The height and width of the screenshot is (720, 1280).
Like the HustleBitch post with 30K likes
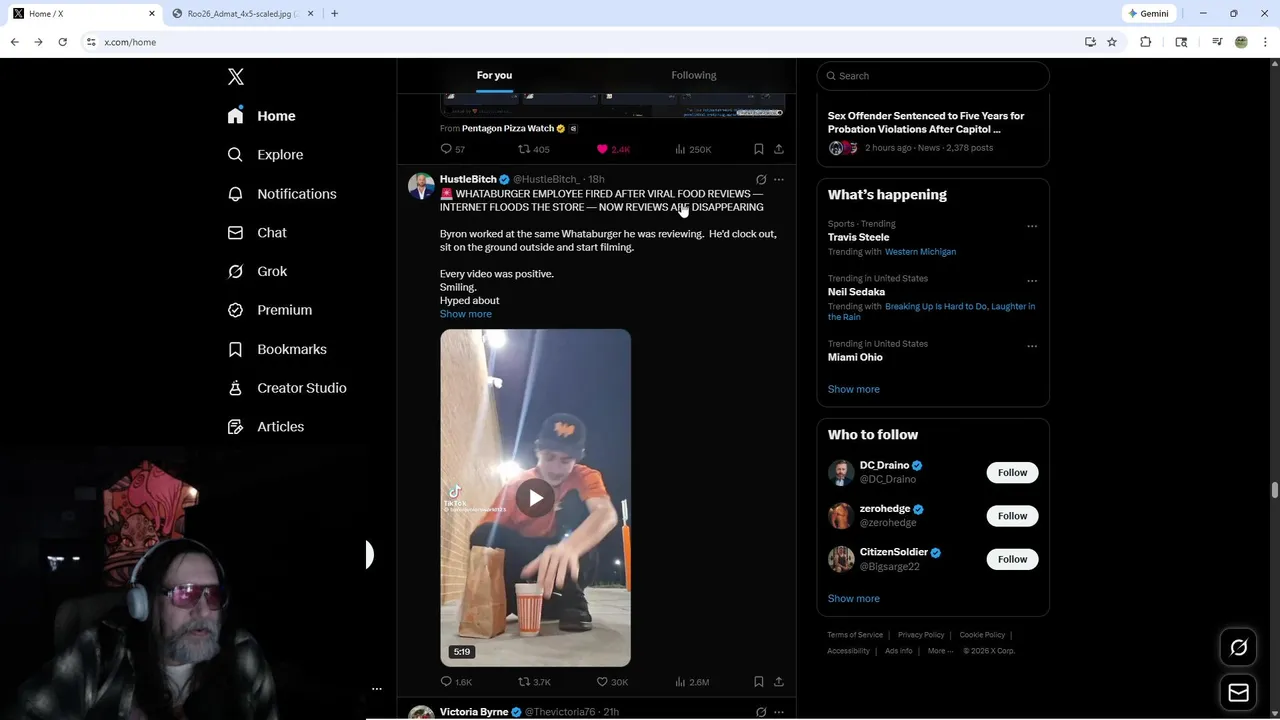tap(612, 682)
